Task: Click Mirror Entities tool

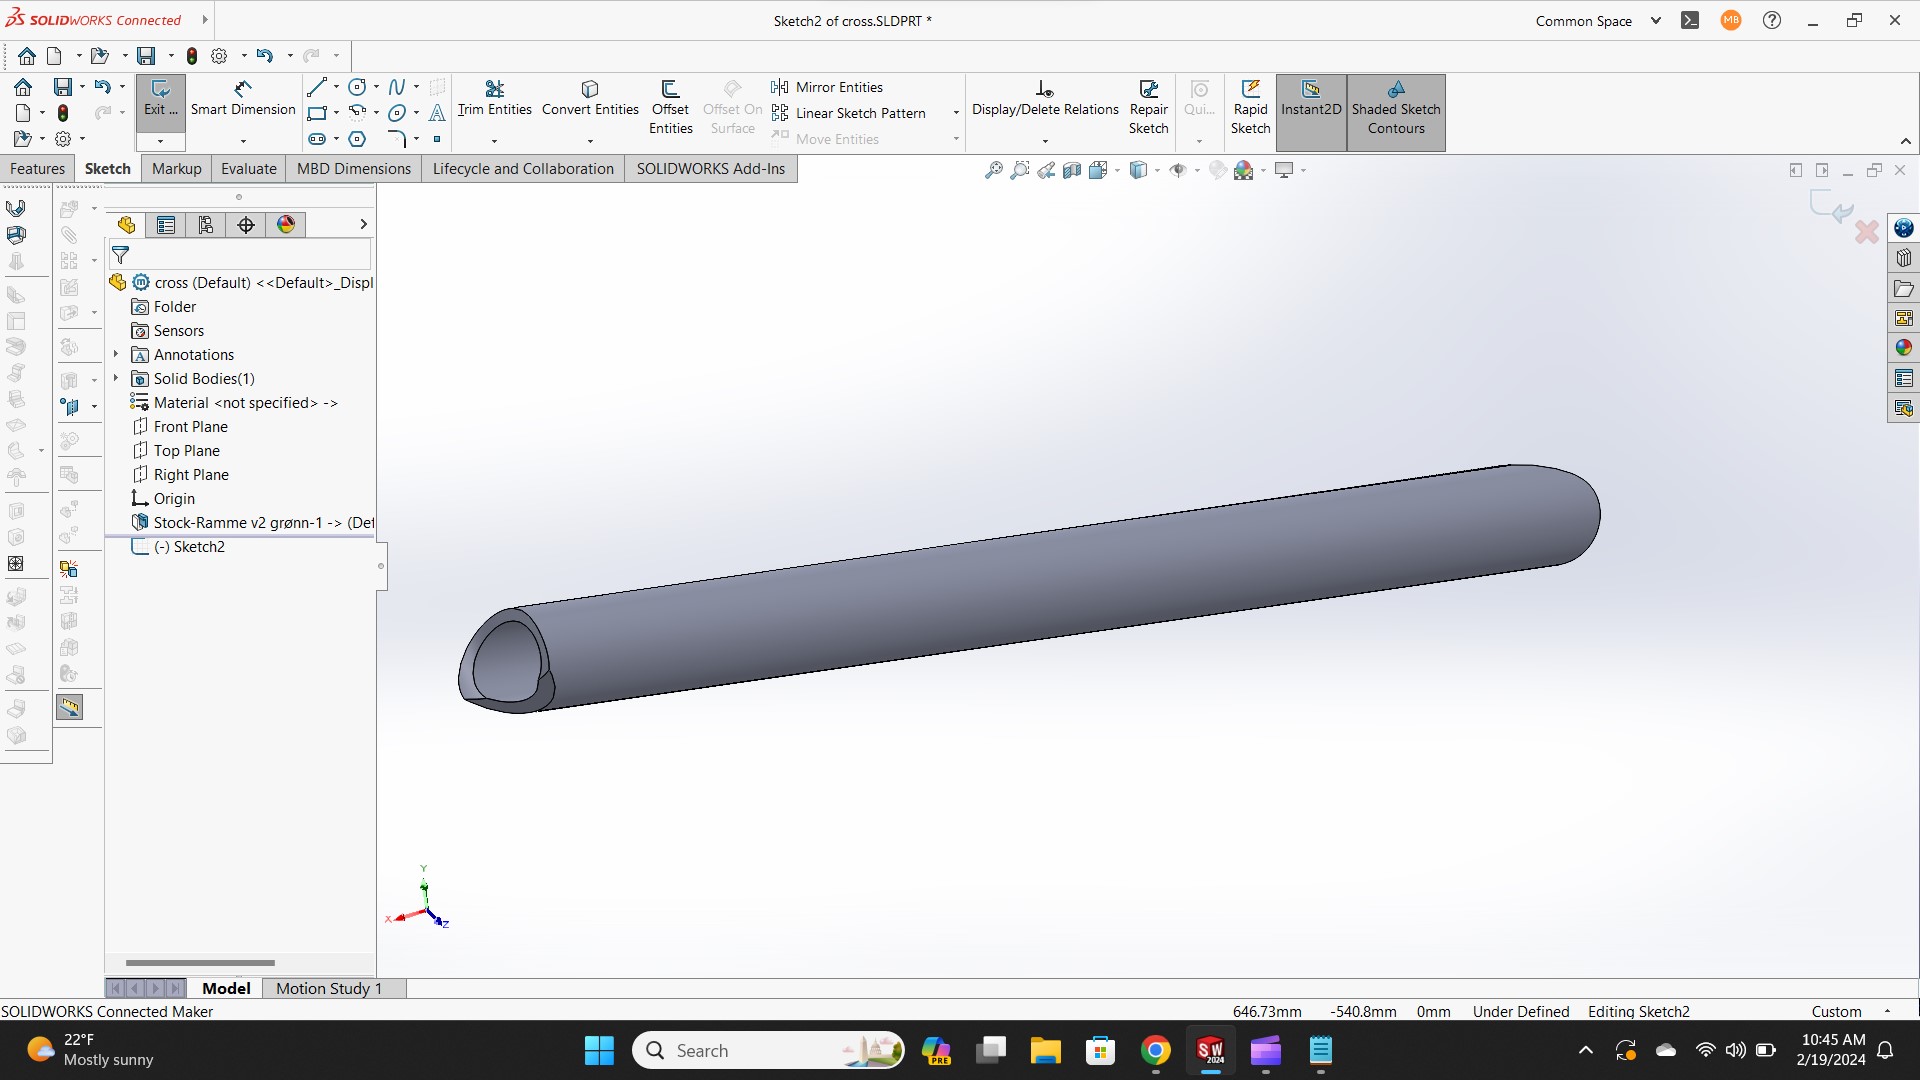Action: [x=827, y=87]
